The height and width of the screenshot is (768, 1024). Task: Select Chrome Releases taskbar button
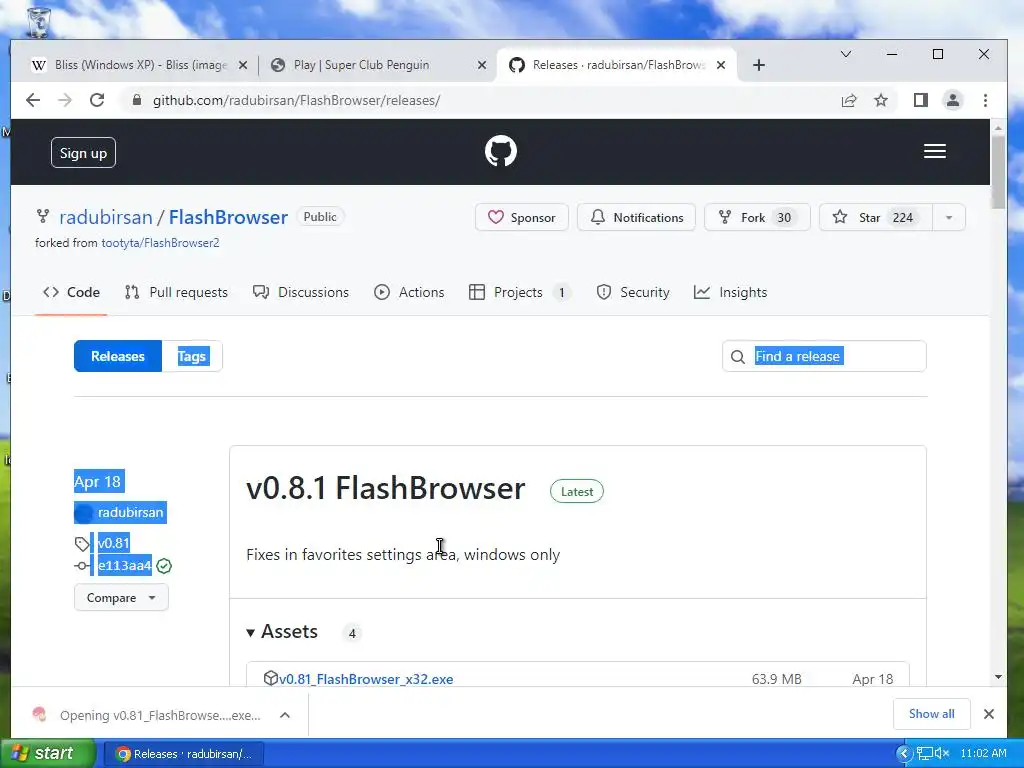[184, 754]
